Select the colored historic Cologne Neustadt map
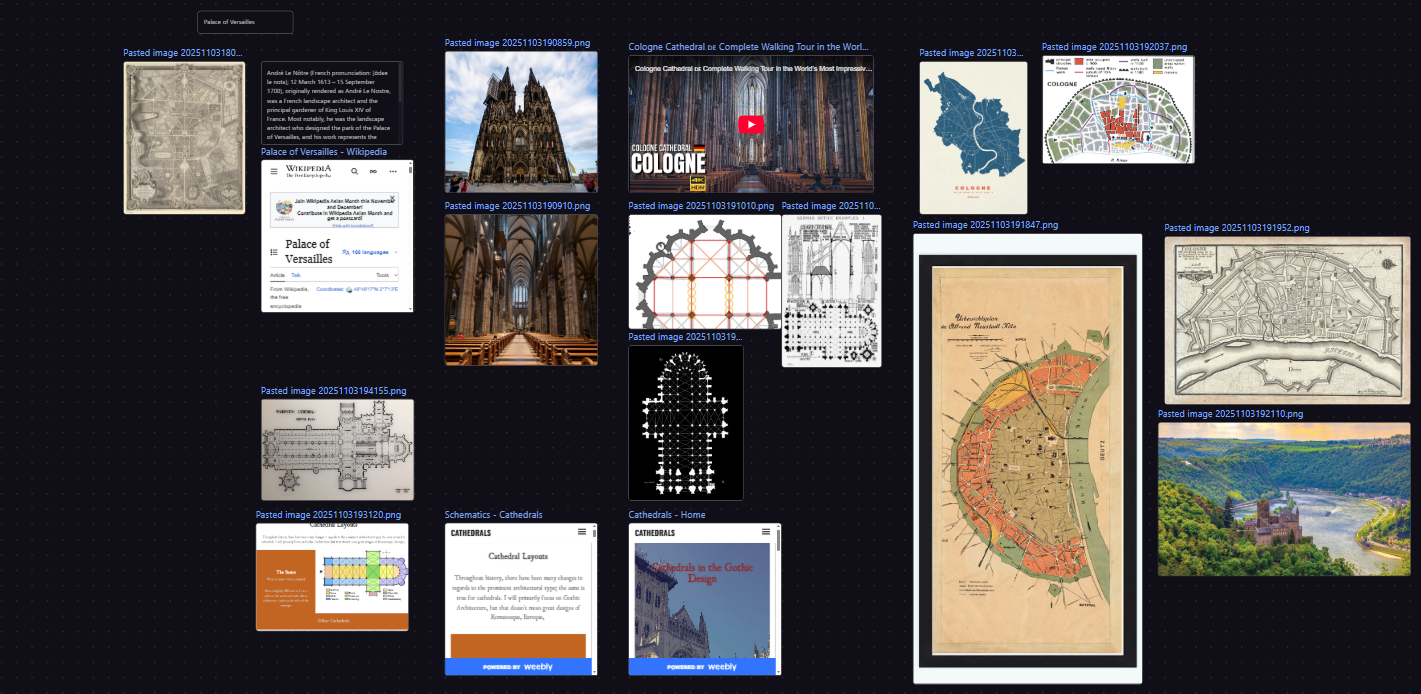1421x694 pixels. (x=1027, y=458)
